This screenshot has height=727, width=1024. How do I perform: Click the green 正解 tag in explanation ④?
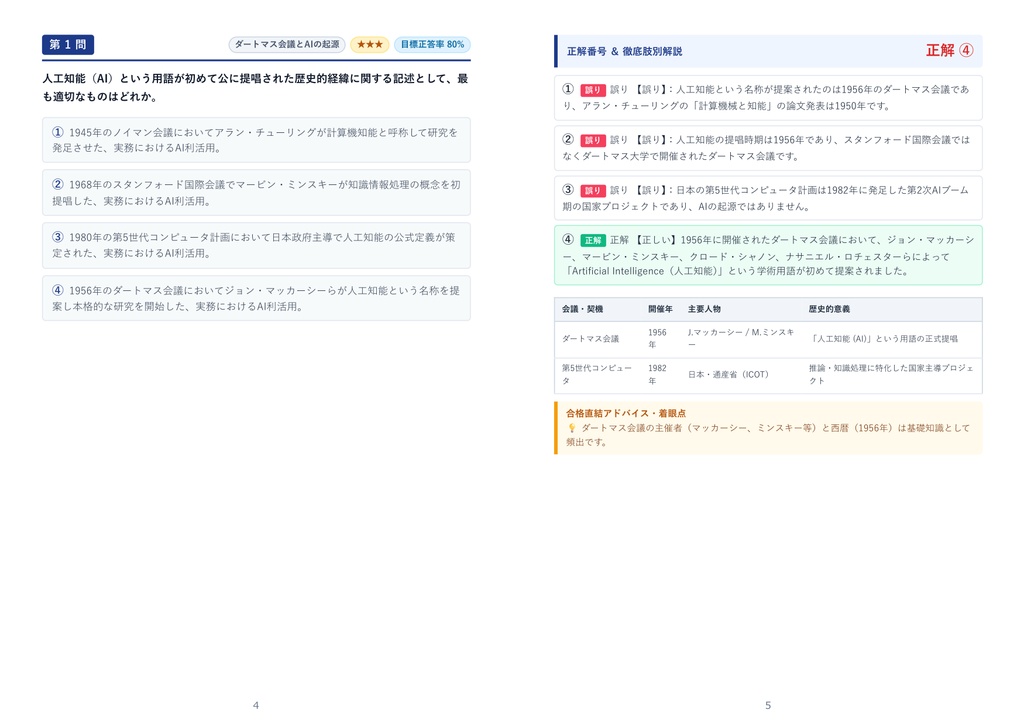[x=593, y=240]
